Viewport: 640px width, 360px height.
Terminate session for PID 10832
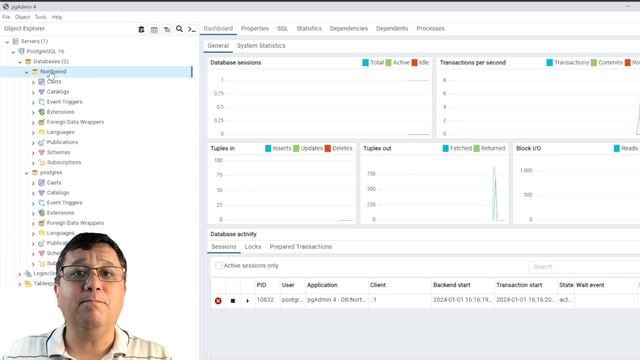(x=218, y=301)
